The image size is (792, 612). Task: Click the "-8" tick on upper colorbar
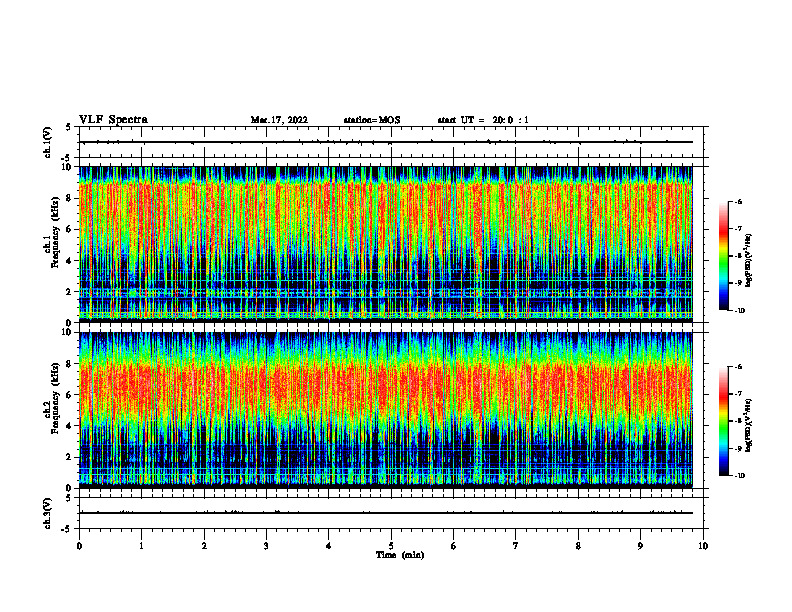click(x=738, y=256)
